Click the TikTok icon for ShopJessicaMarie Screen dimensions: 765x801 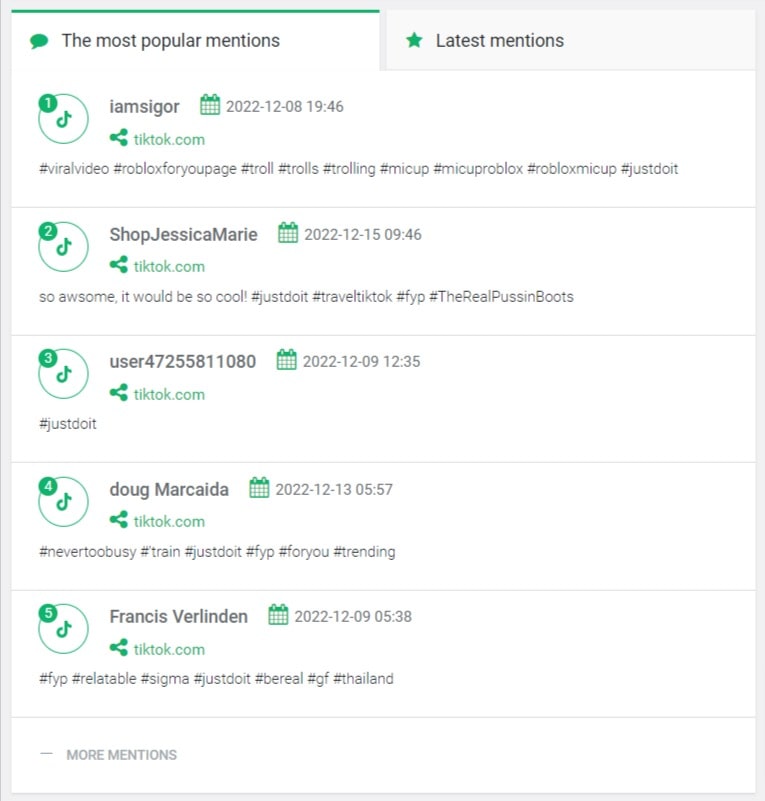(63, 246)
